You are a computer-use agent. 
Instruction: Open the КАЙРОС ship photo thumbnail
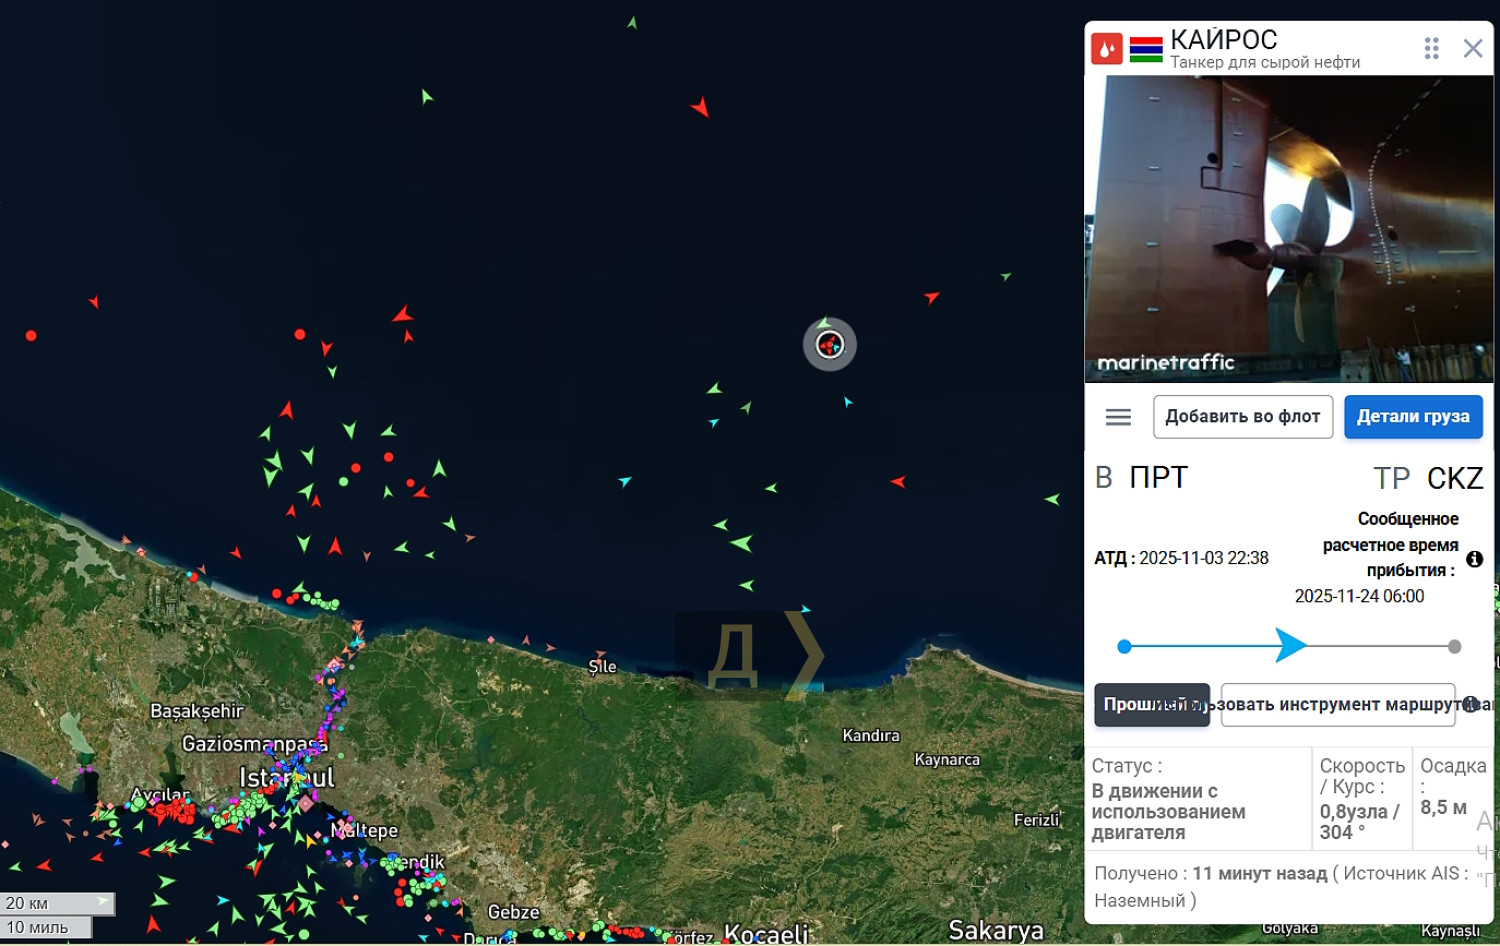pos(1289,230)
